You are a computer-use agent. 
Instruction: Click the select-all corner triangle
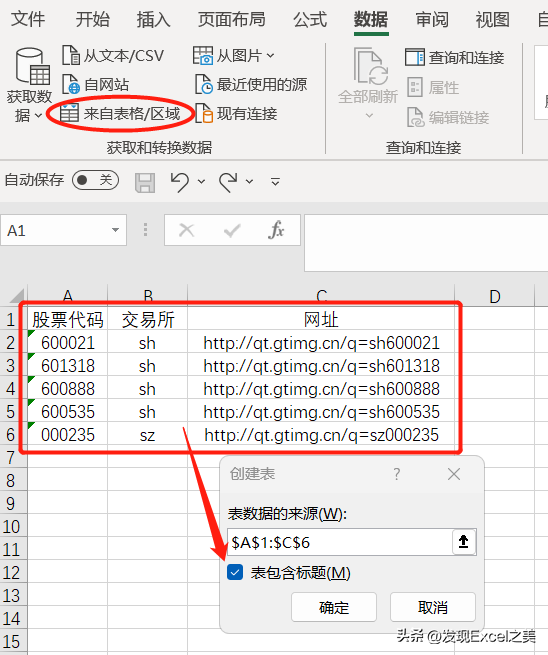pyautogui.click(x=17, y=296)
